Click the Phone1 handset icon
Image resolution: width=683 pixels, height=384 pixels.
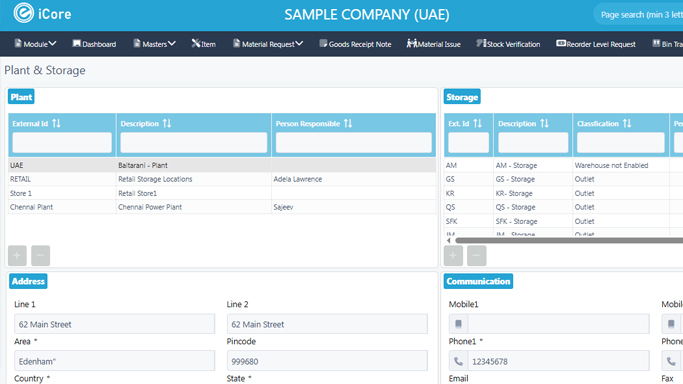(458, 361)
